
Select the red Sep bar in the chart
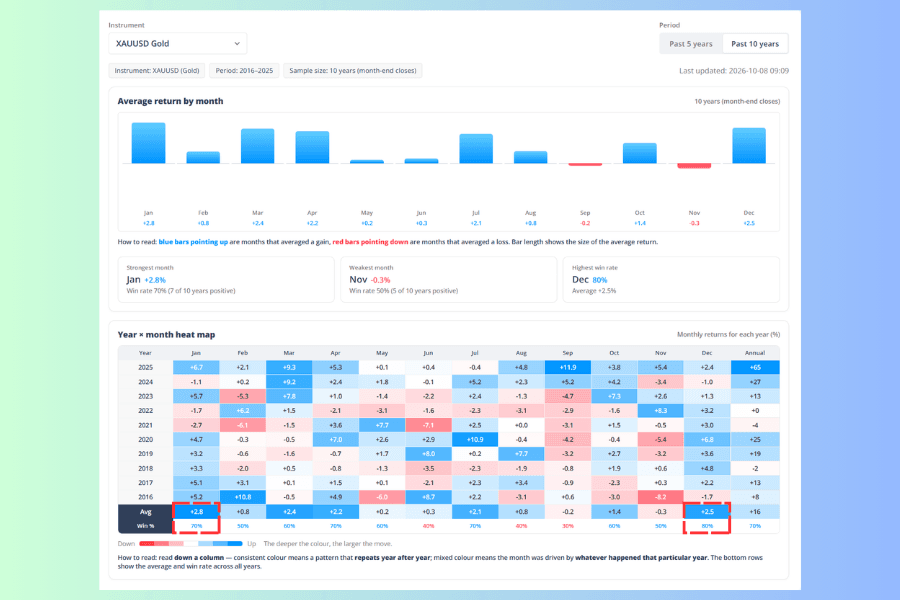coord(585,165)
